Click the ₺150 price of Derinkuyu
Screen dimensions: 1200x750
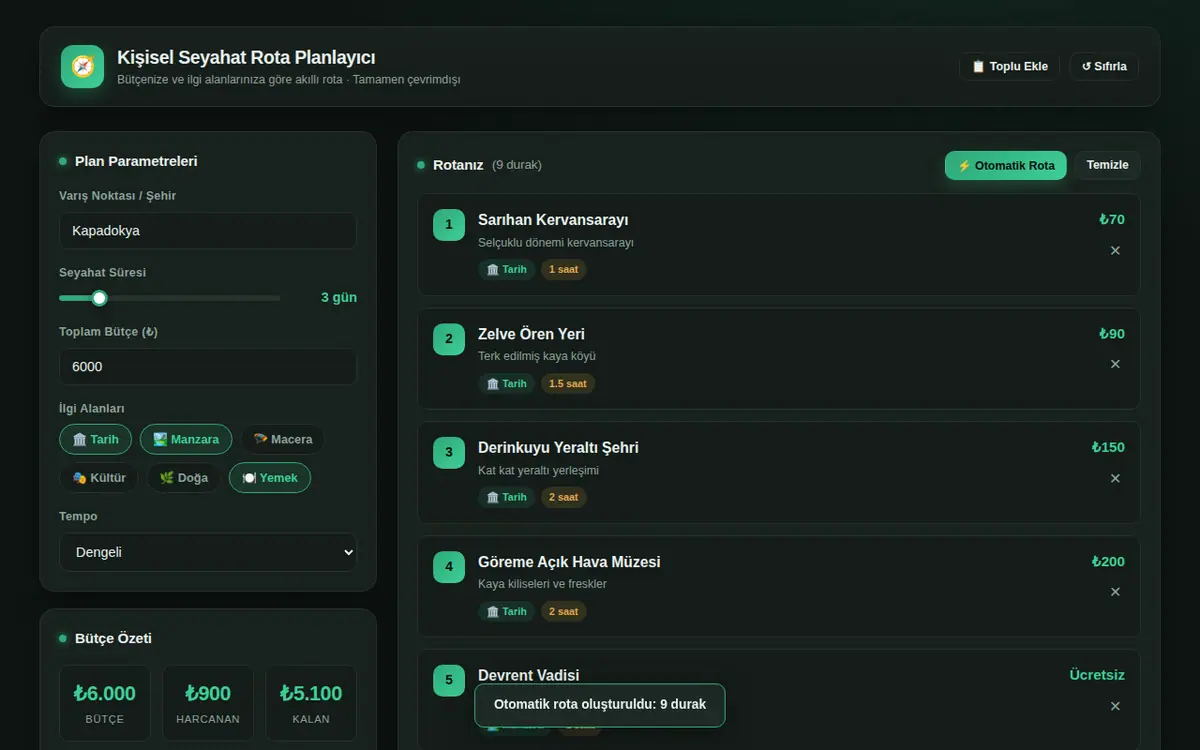[1108, 448]
